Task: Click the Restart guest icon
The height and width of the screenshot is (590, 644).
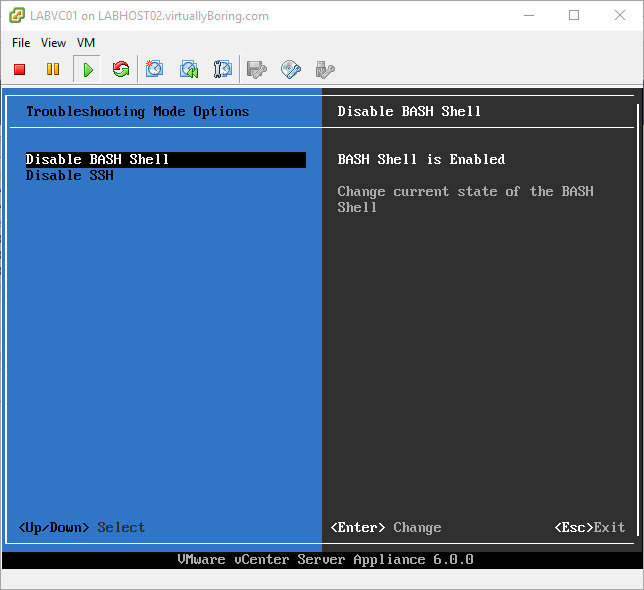Action: 121,69
